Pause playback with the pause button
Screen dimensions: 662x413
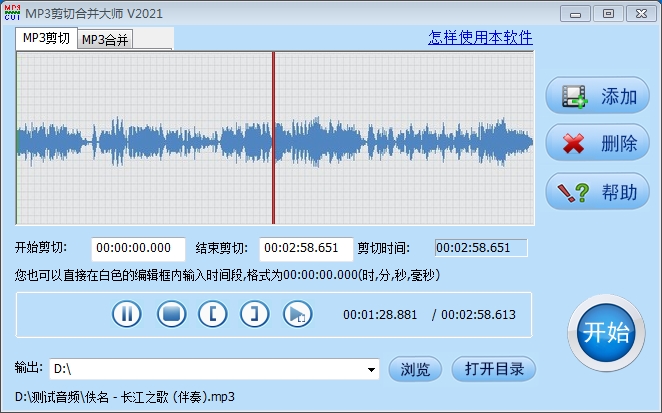click(x=127, y=314)
